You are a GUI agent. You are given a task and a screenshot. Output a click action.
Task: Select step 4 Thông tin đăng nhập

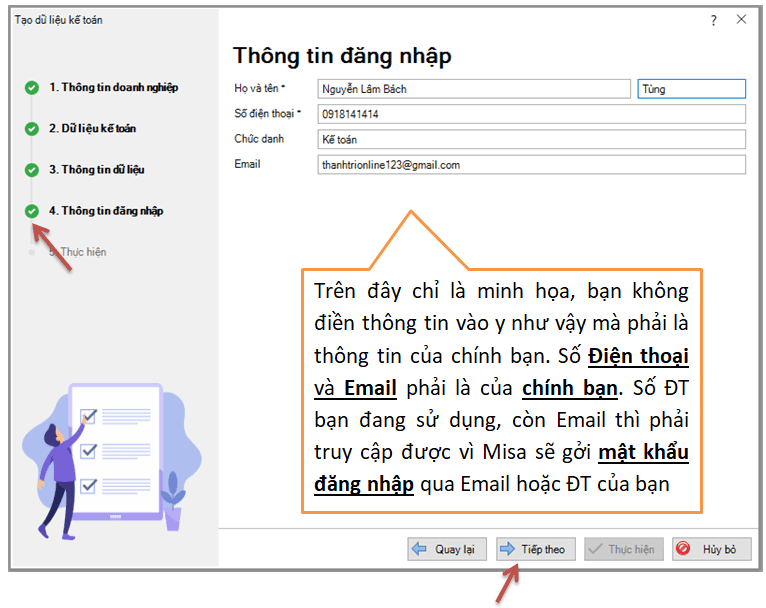coord(106,211)
